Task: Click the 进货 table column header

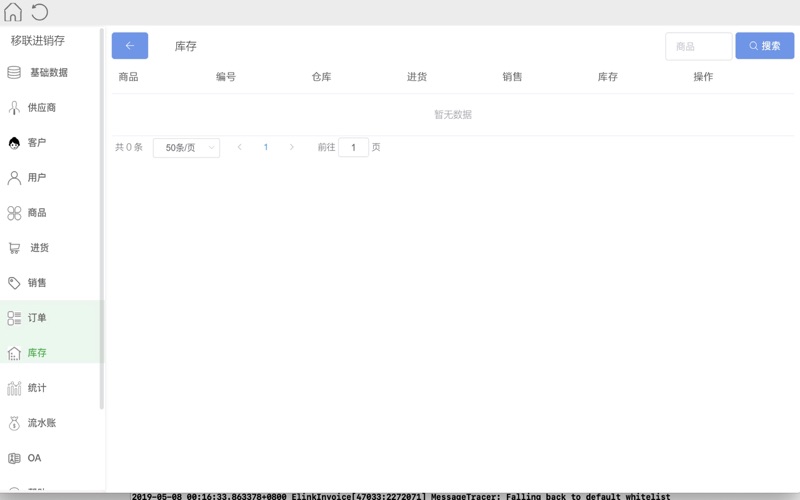Action: pyautogui.click(x=417, y=77)
